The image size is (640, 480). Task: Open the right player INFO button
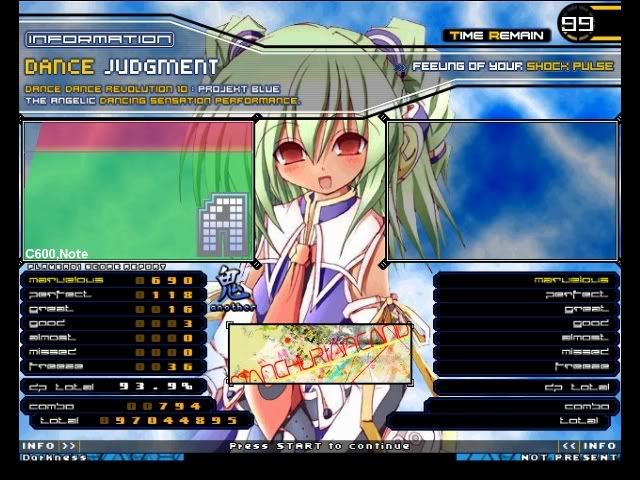(600, 446)
